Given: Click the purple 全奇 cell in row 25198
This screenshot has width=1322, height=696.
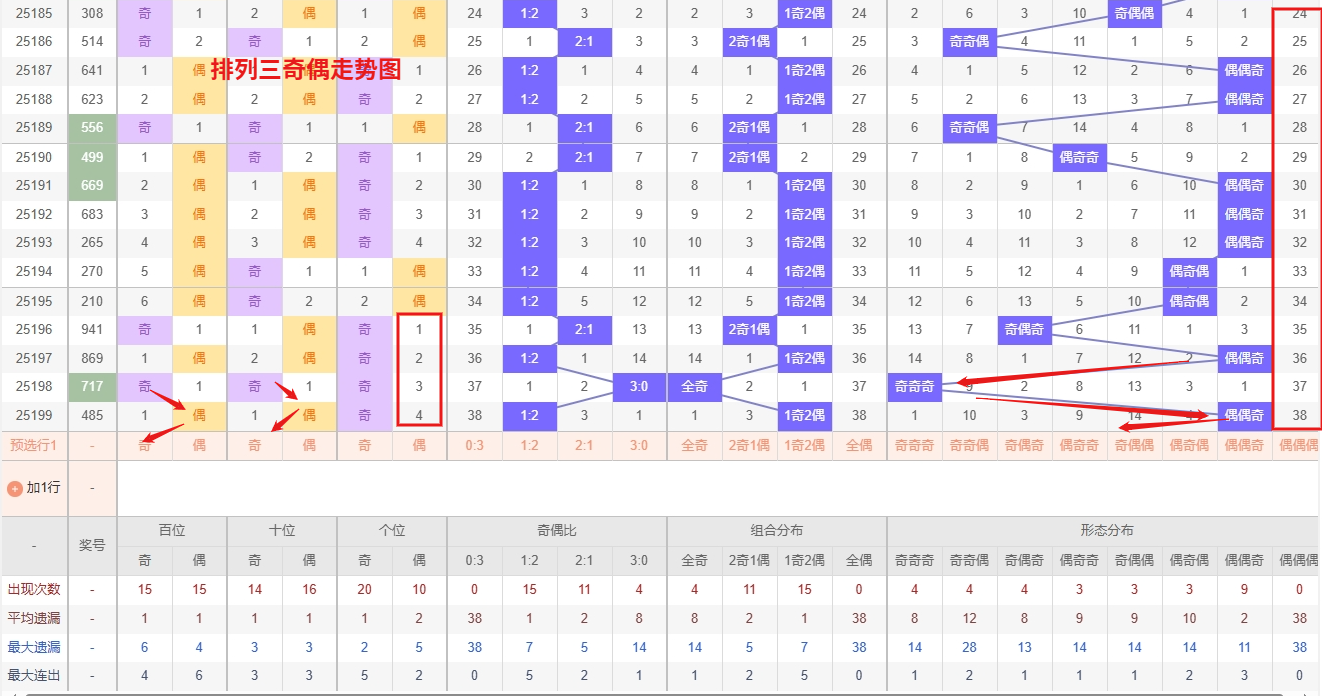Looking at the screenshot, I should point(694,386).
